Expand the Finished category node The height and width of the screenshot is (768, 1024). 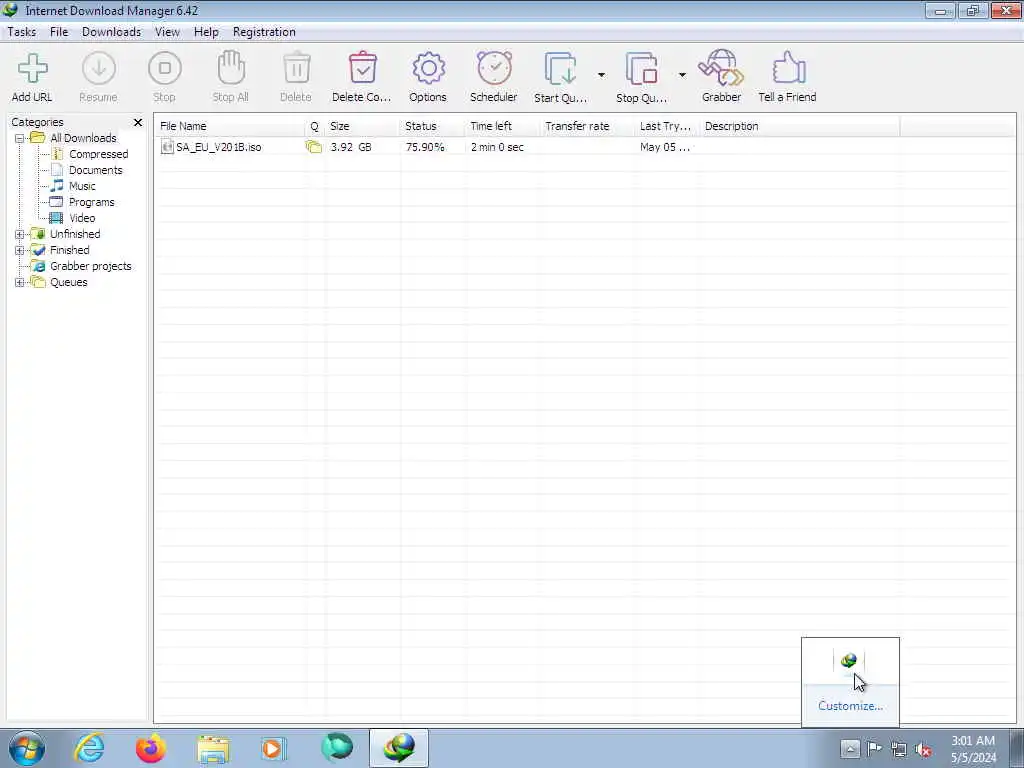point(20,250)
